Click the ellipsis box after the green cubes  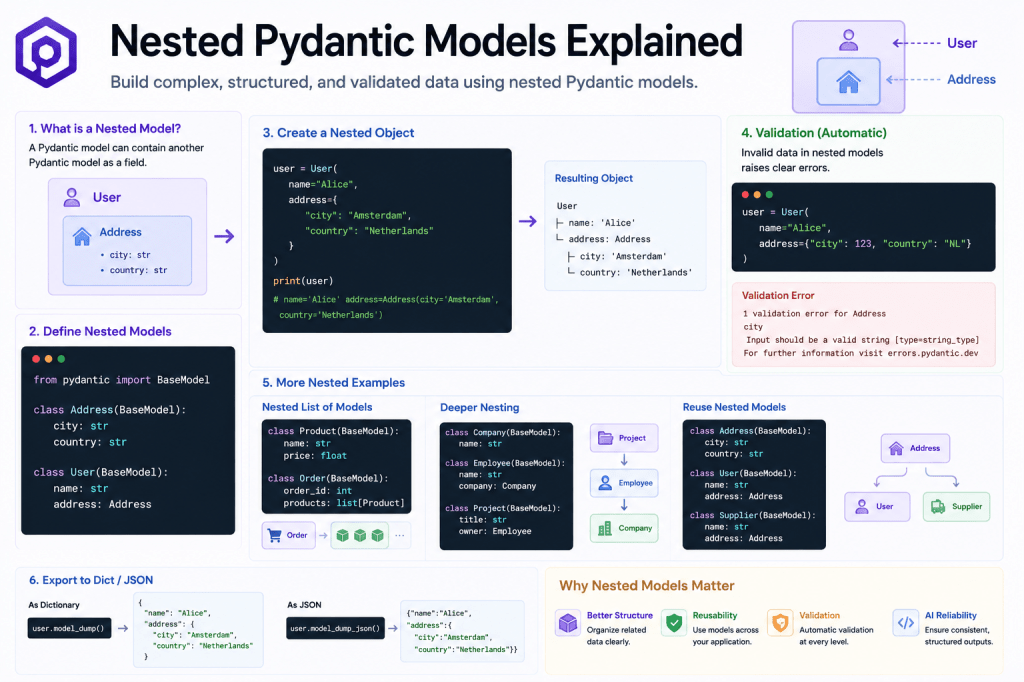400,535
